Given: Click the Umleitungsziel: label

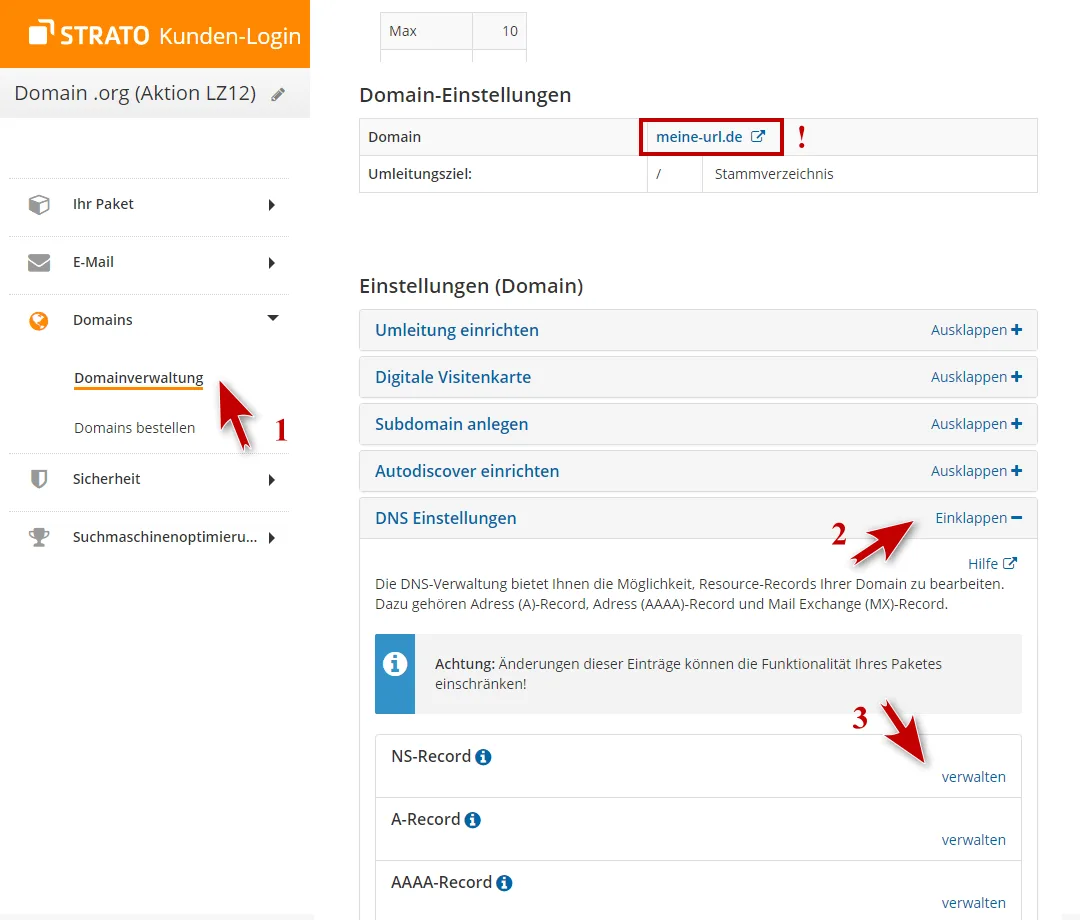Looking at the screenshot, I should (419, 174).
